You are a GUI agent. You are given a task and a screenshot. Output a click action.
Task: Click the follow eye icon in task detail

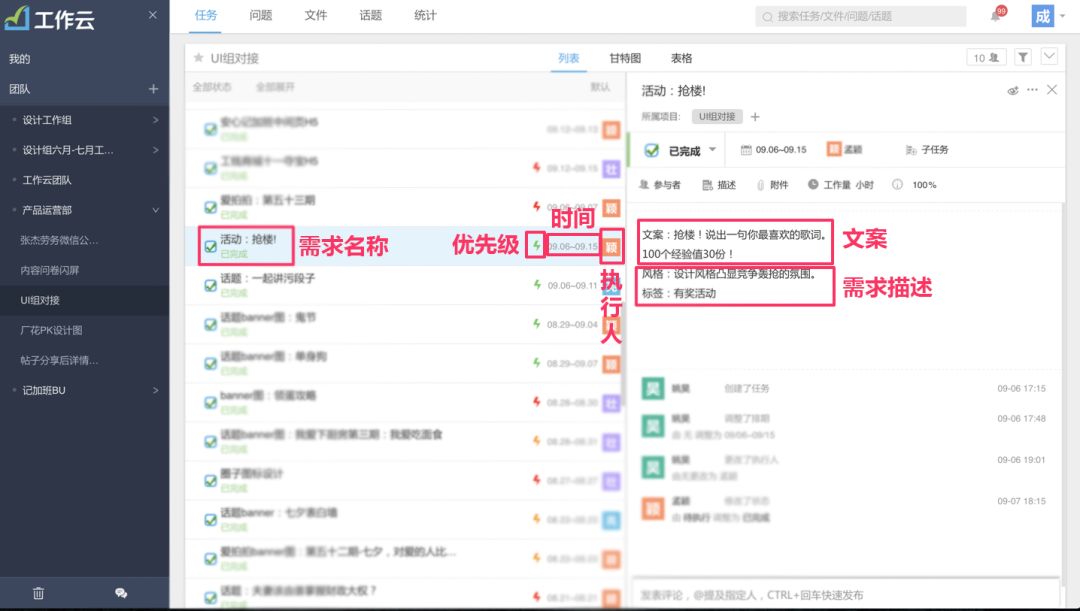(x=1012, y=90)
